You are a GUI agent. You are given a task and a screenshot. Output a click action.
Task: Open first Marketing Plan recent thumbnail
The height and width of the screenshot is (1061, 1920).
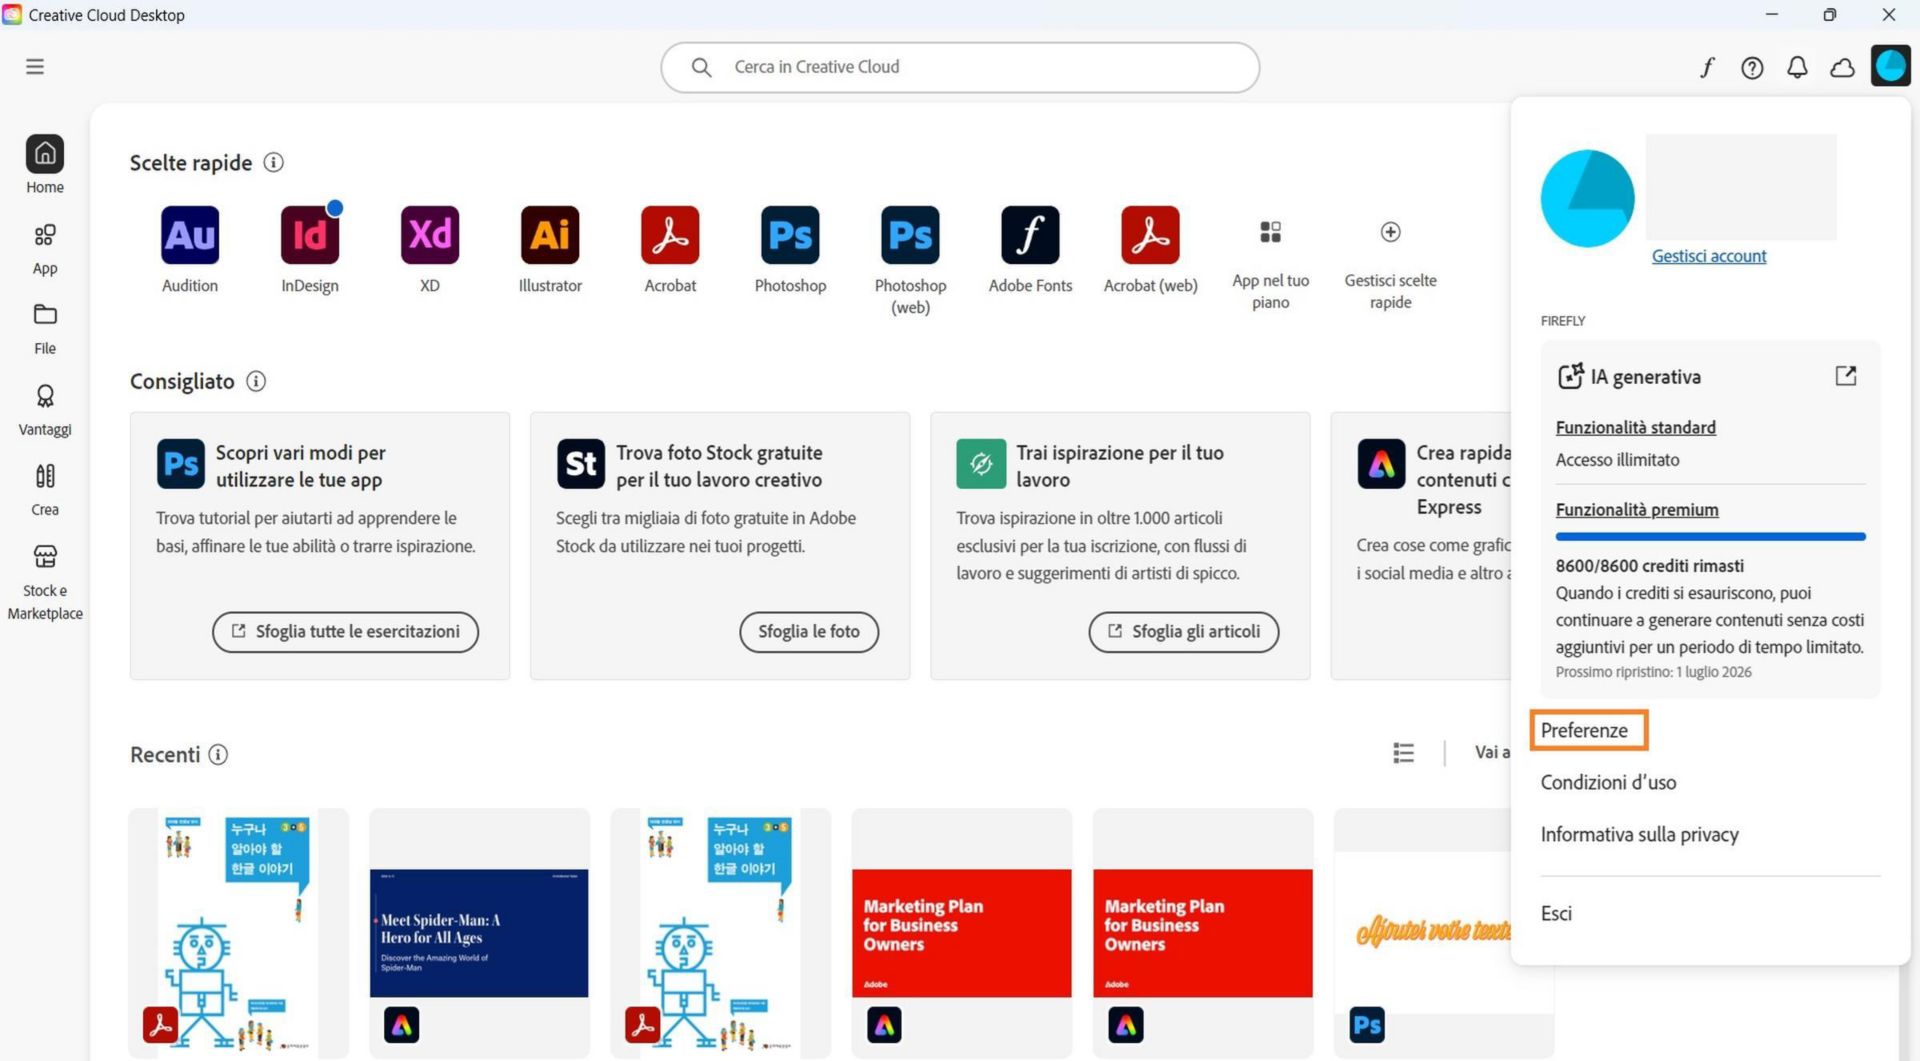(961, 933)
